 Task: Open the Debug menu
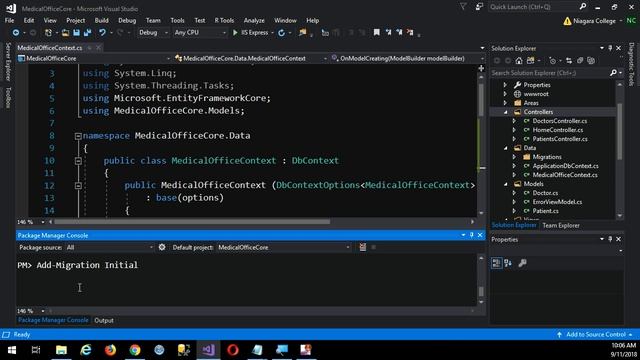(127, 20)
